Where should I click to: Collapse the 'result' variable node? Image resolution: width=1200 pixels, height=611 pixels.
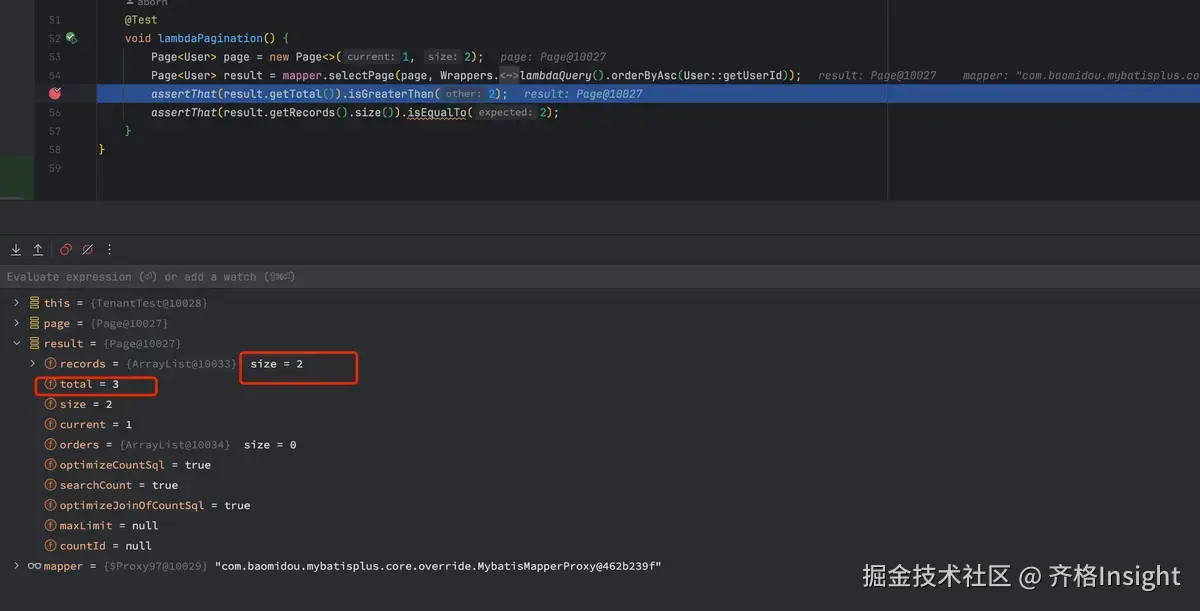pos(16,343)
